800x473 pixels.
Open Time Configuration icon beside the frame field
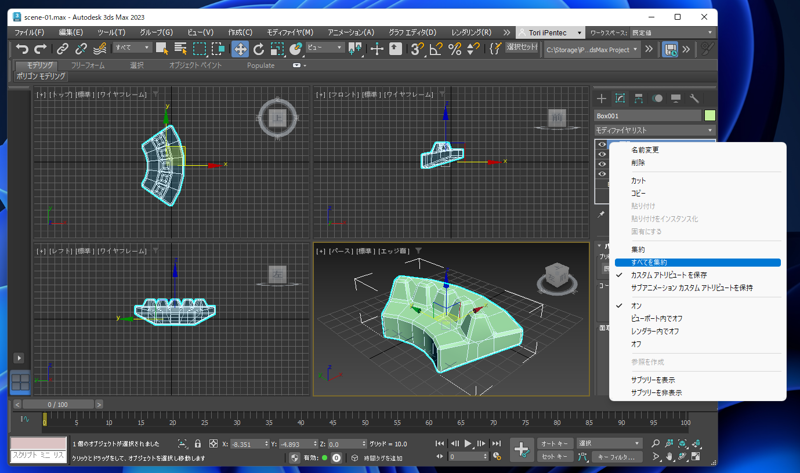coord(496,457)
